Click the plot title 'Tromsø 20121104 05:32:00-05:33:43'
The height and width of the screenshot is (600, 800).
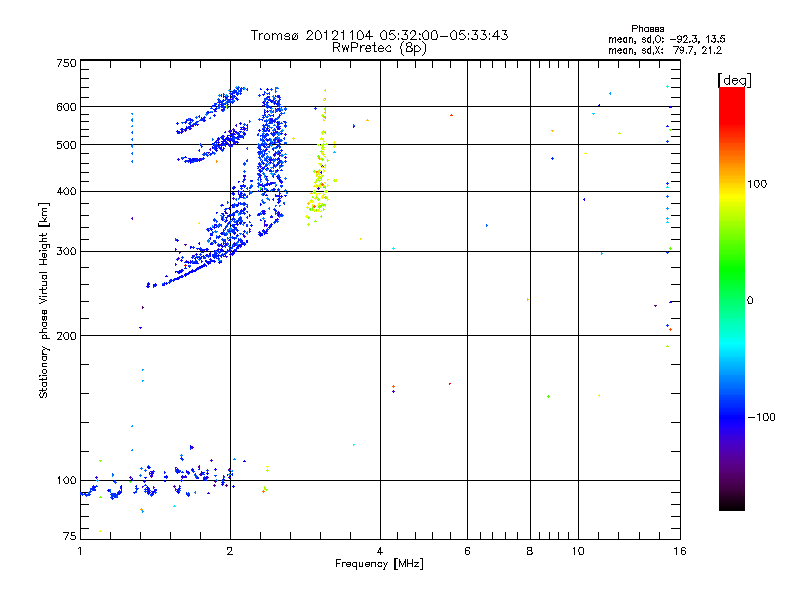coord(379,35)
